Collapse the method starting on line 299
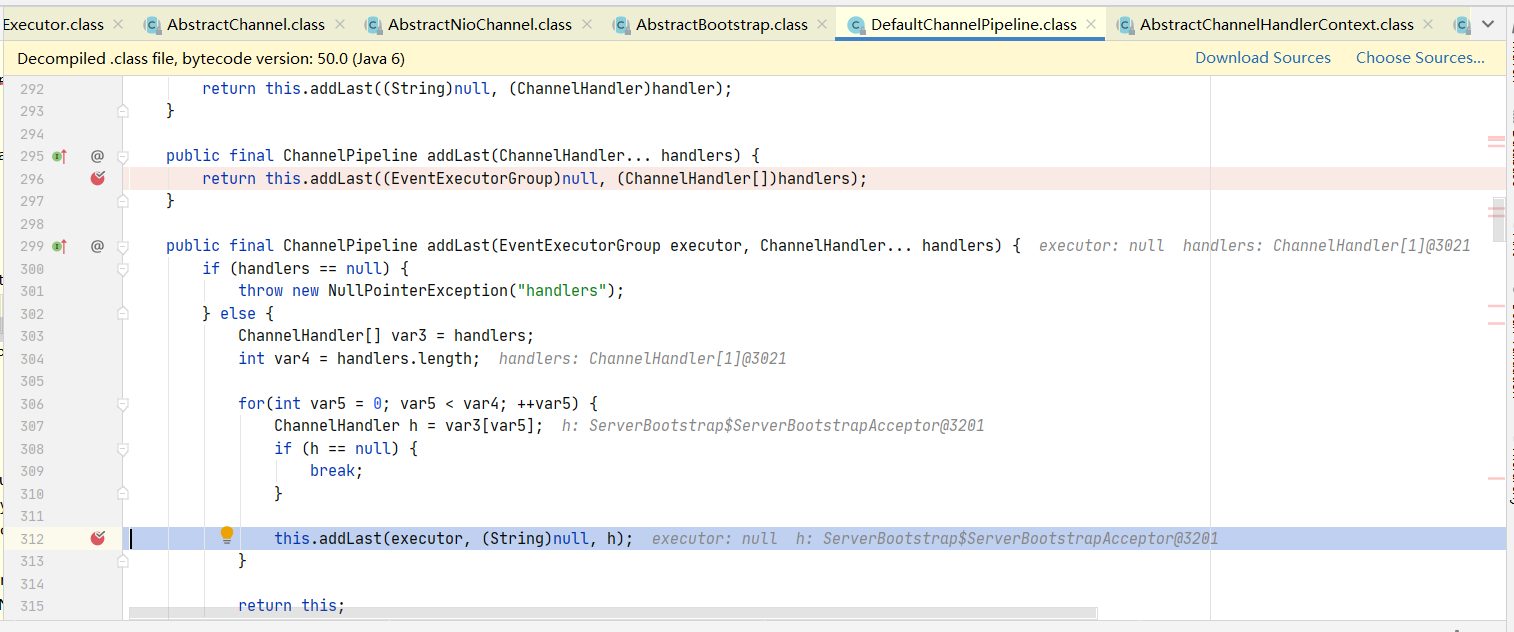The width and height of the screenshot is (1514, 632). pyautogui.click(x=123, y=246)
